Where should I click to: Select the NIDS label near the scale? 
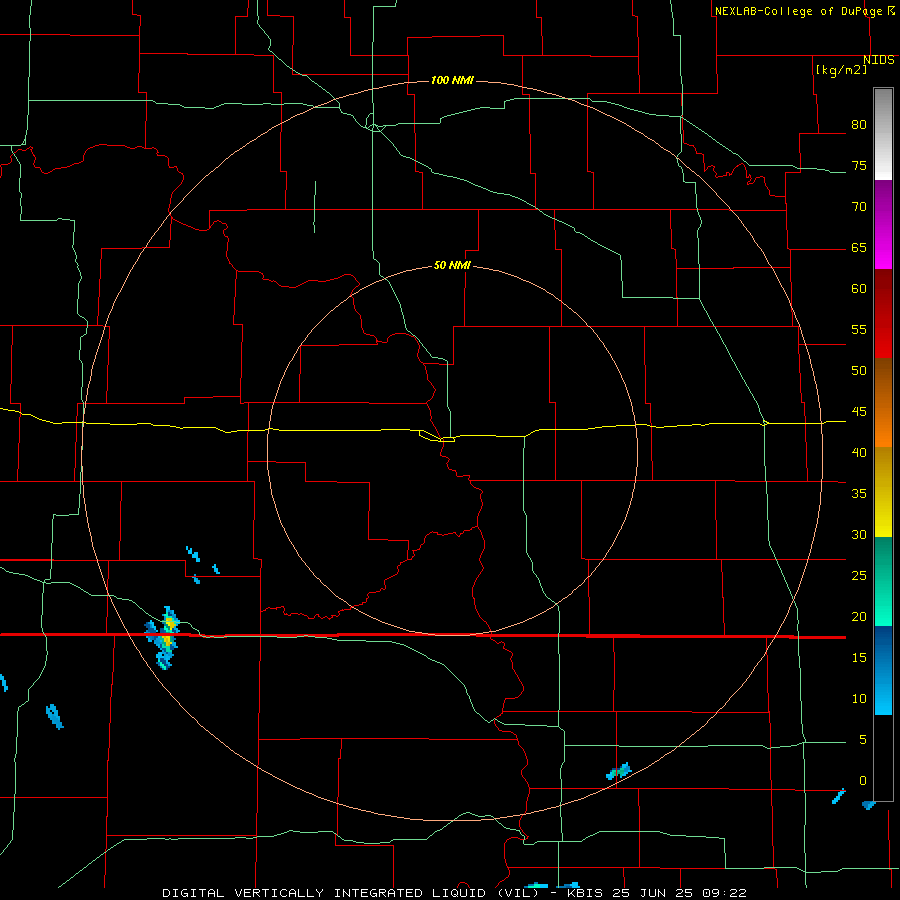click(x=878, y=60)
